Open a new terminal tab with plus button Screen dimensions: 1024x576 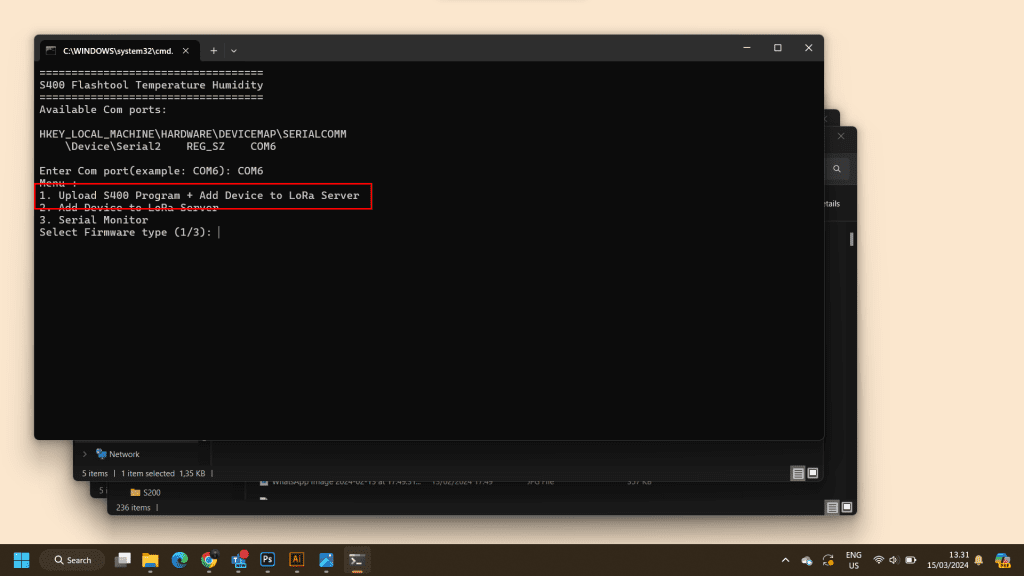pyautogui.click(x=213, y=50)
